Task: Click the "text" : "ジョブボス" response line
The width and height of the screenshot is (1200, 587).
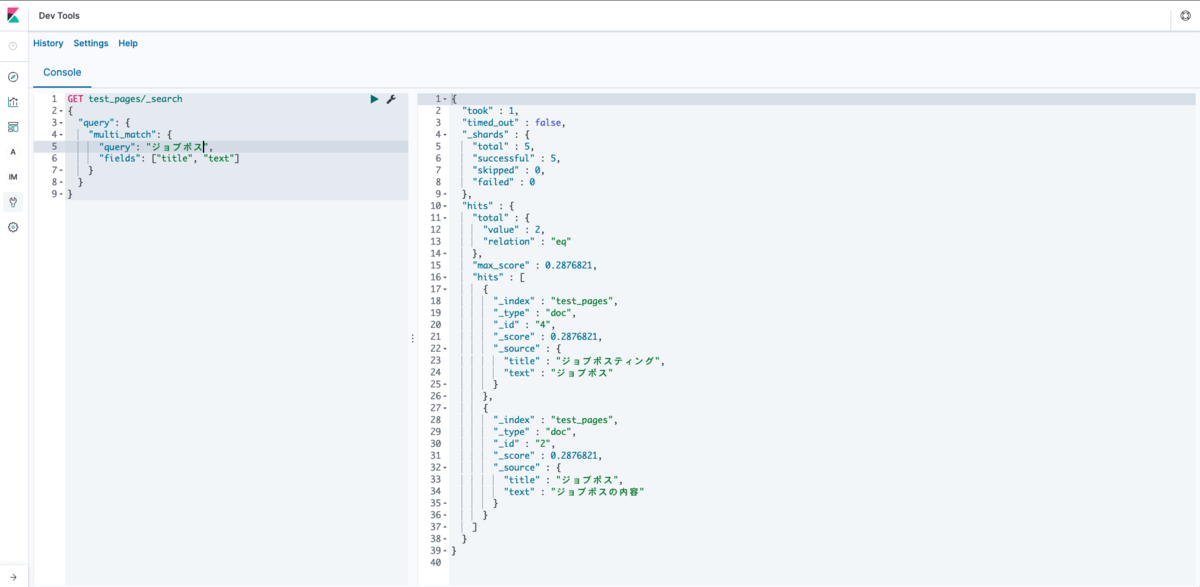Action: pos(558,374)
